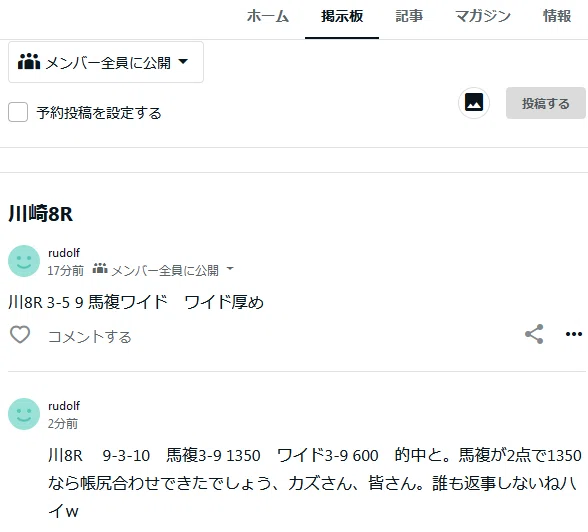Screen dimensions: 588x532
Task: Open the 記事 tab
Action: pyautogui.click(x=409, y=16)
